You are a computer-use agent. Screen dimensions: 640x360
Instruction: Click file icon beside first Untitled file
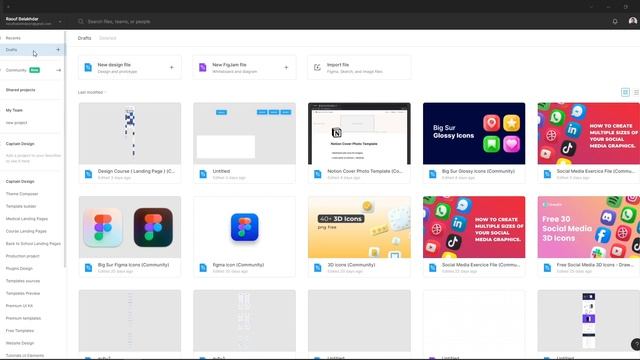point(203,174)
